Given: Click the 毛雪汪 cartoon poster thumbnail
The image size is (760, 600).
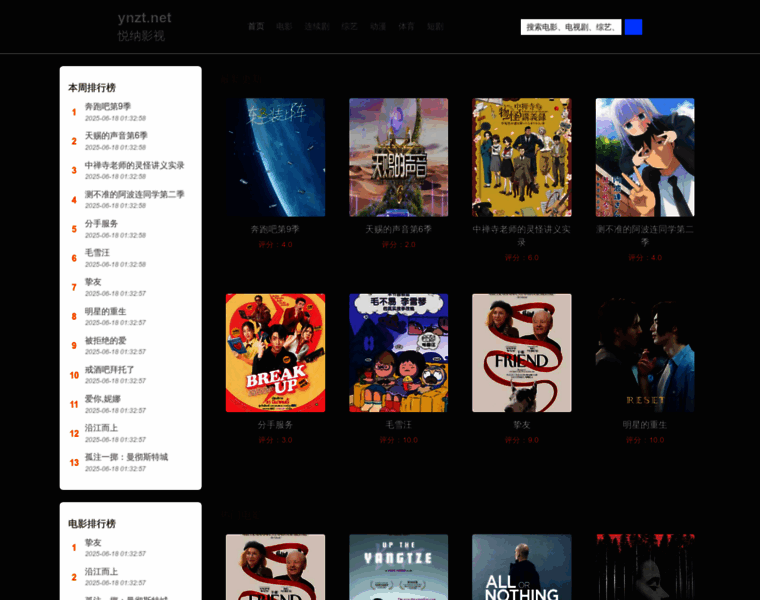Looking at the screenshot, I should click(398, 353).
